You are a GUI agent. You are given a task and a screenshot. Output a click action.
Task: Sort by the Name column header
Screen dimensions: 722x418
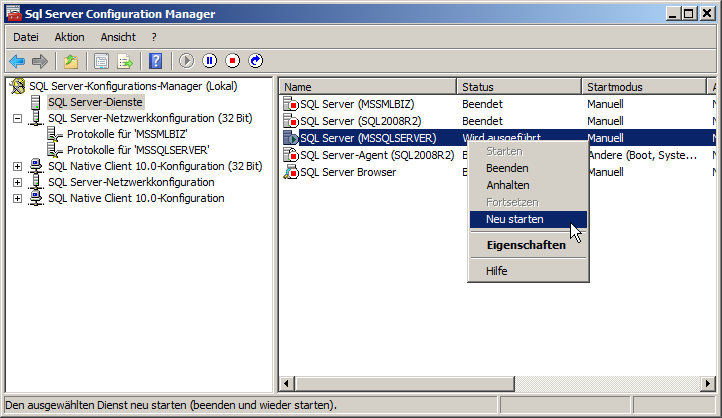[x=368, y=87]
